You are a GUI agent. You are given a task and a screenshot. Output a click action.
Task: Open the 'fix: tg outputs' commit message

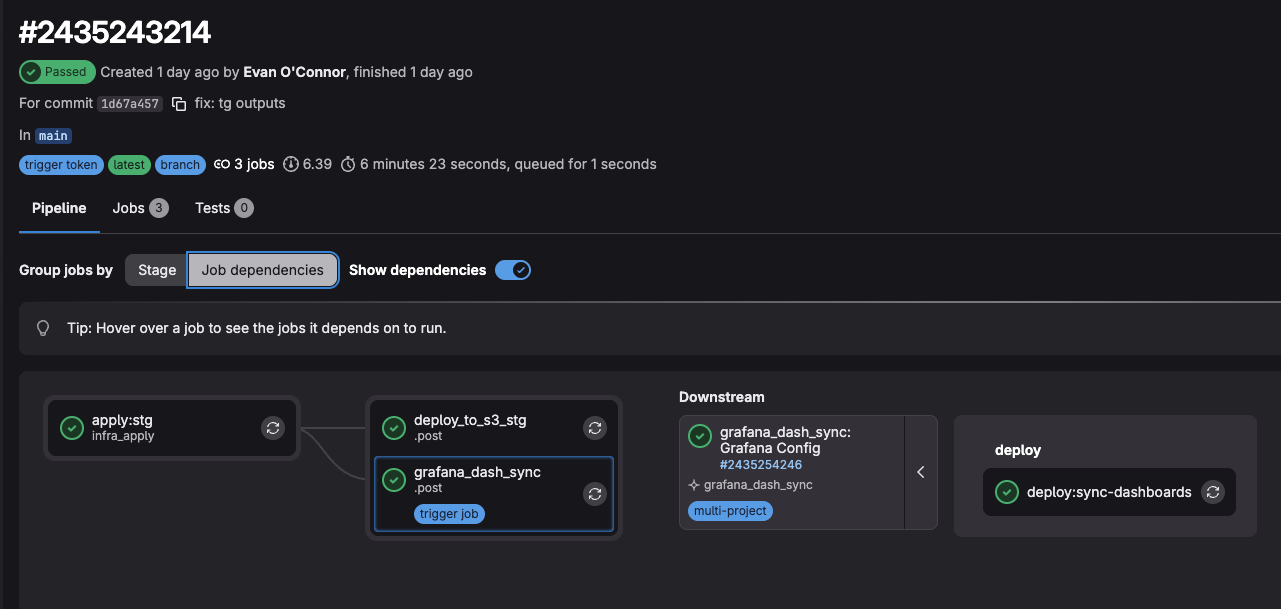coord(240,103)
